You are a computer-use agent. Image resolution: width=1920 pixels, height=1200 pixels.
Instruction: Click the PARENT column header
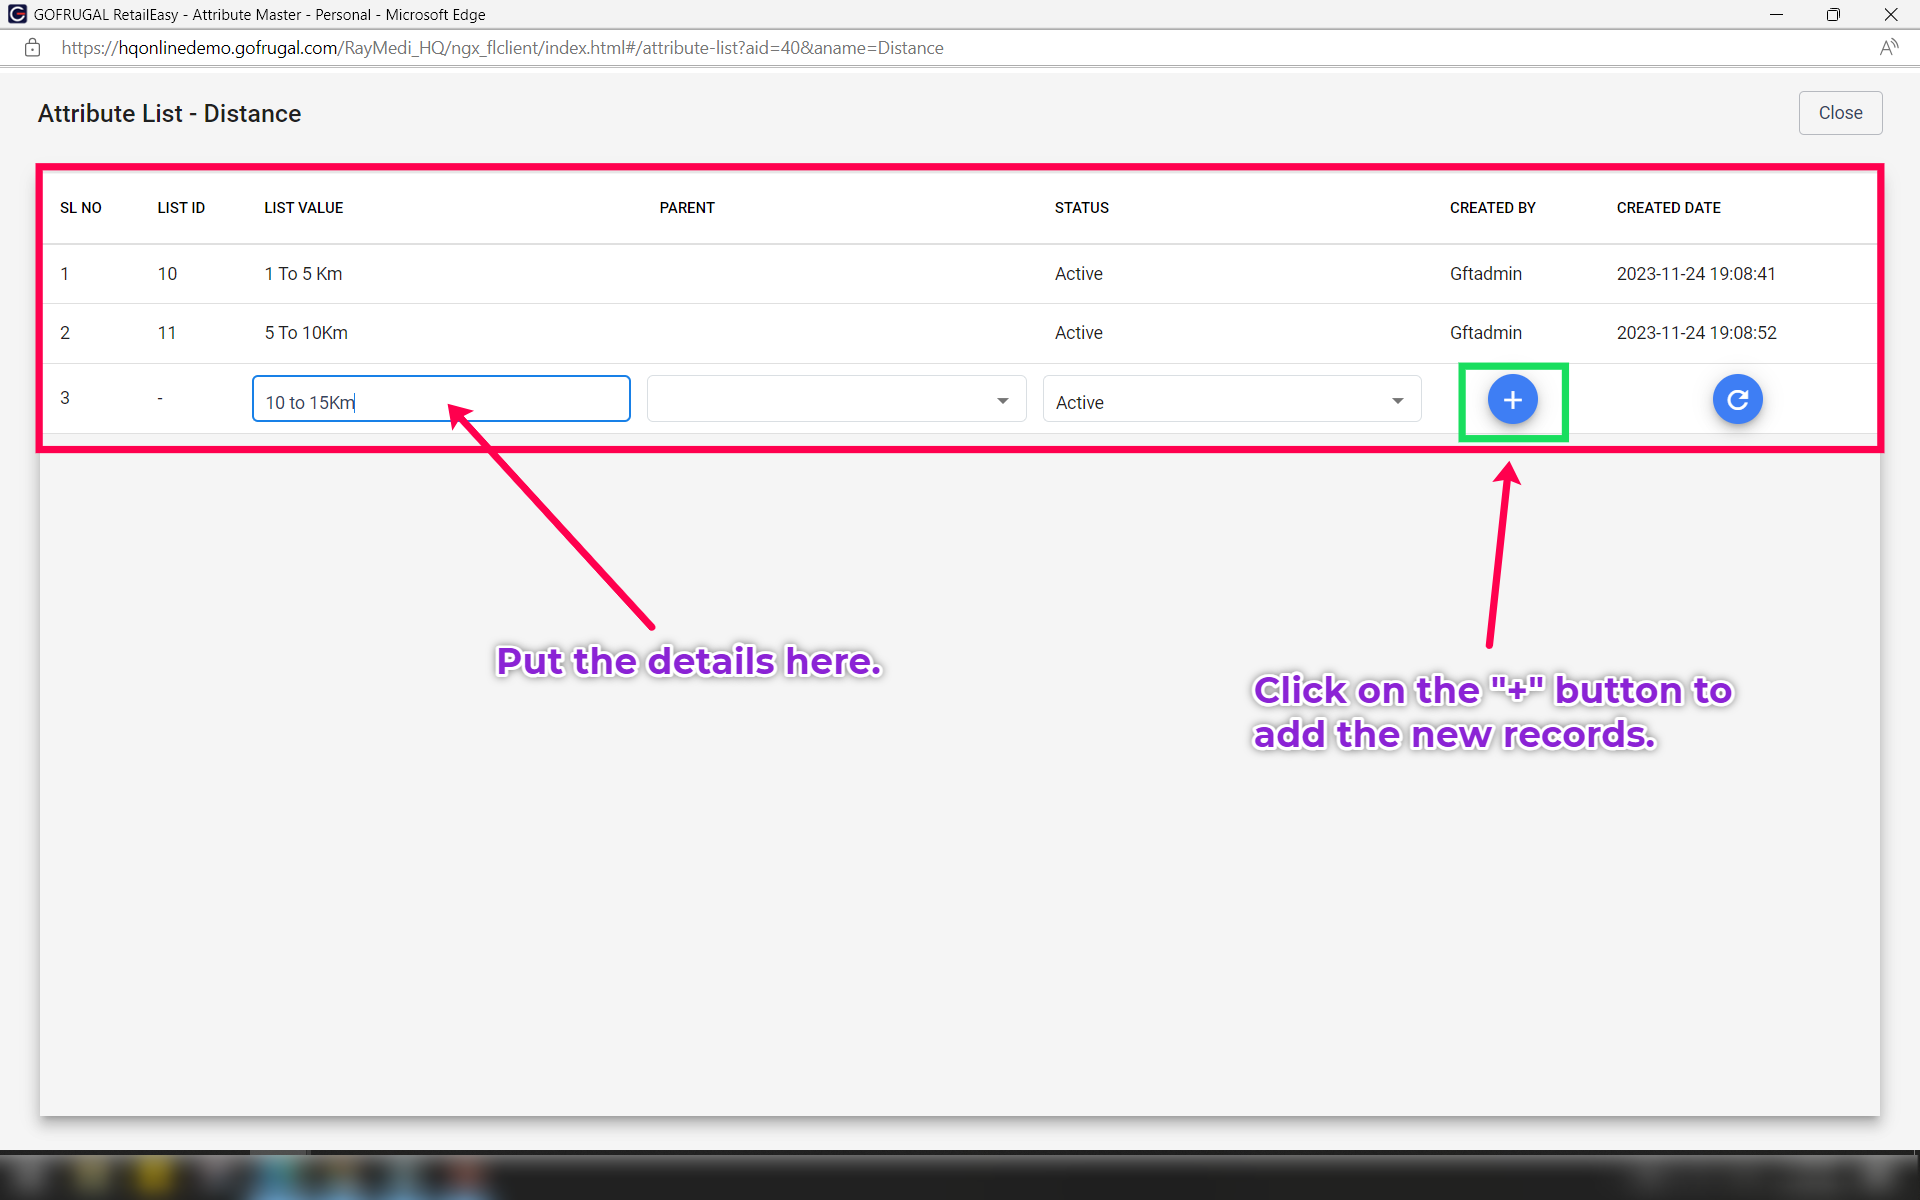(686, 208)
